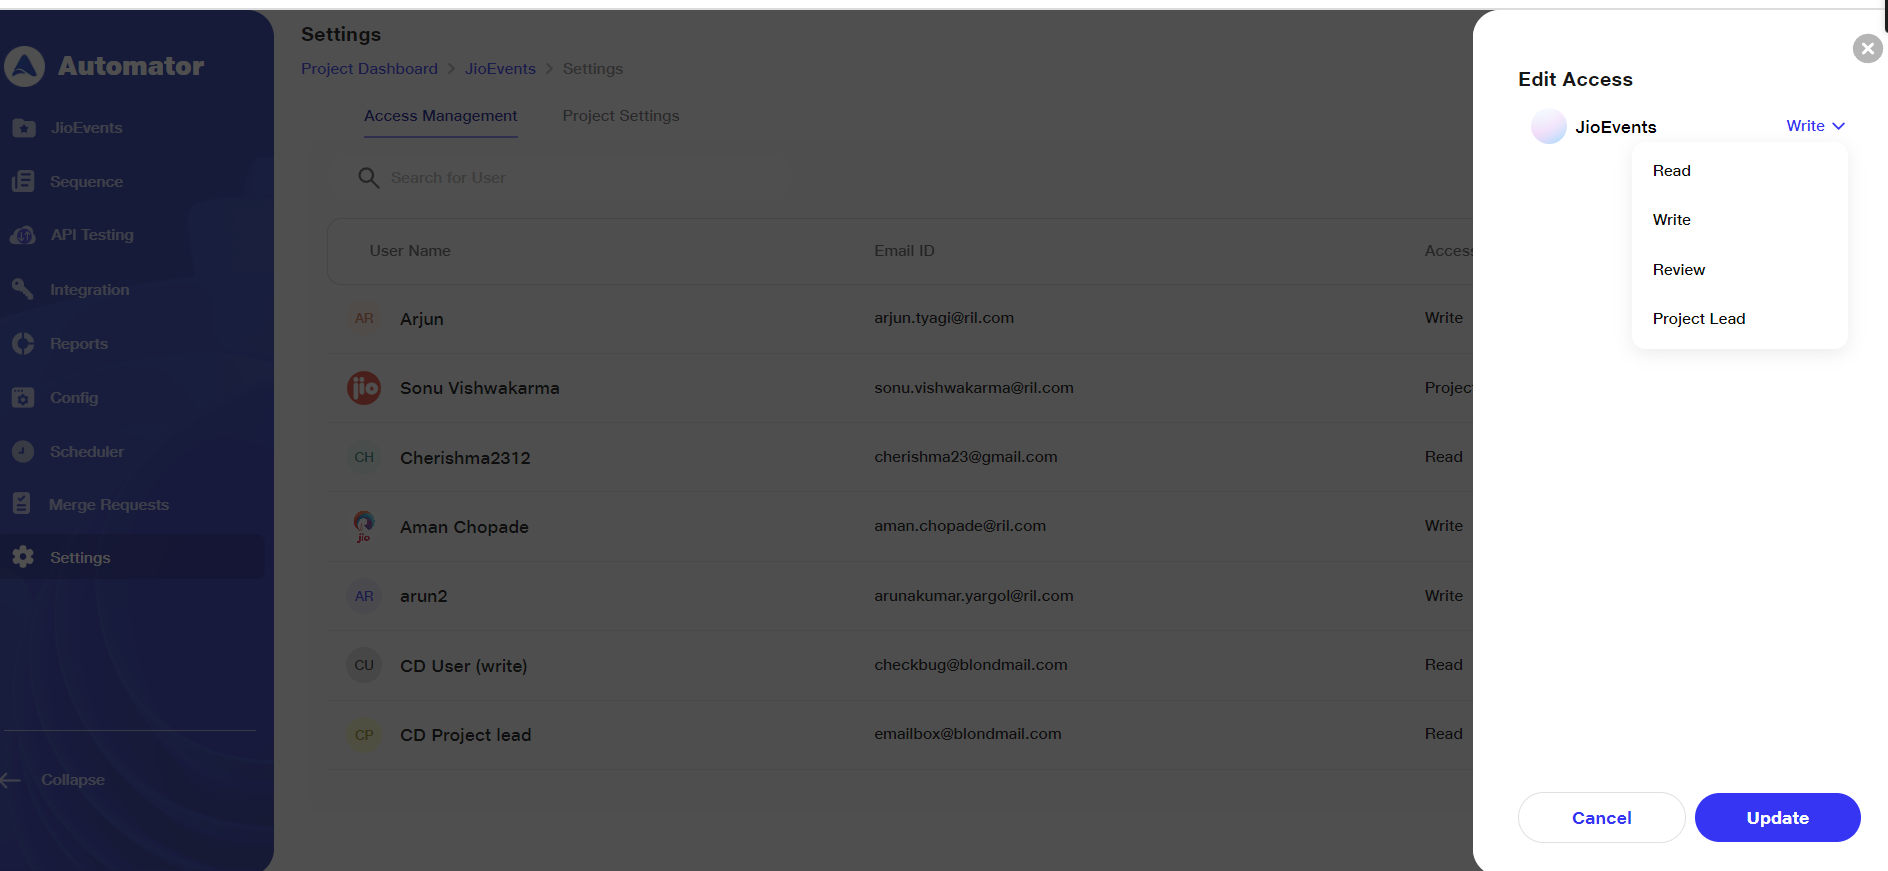The height and width of the screenshot is (871, 1888).
Task: Open the Write access level dropdown
Action: coord(1815,126)
